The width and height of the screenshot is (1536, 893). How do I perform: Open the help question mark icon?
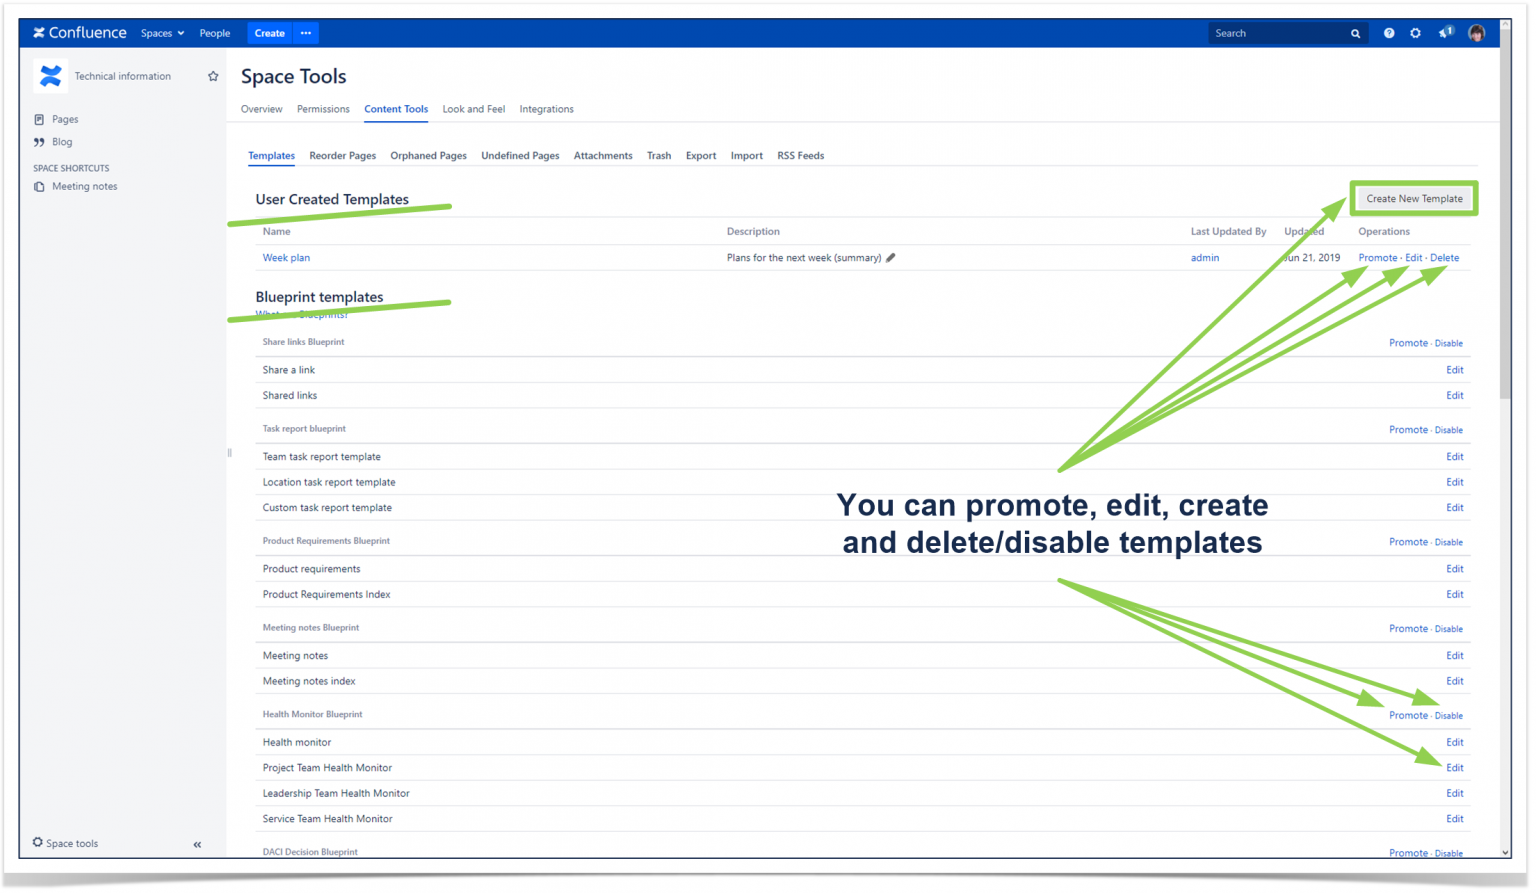(x=1389, y=32)
